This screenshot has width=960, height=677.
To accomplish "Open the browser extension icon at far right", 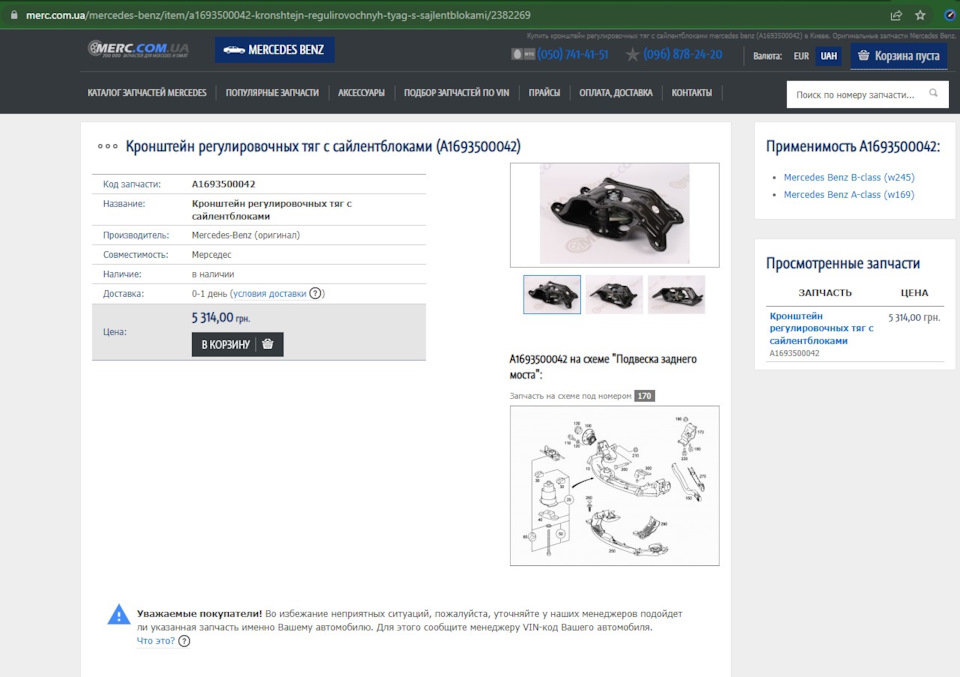I will pos(950,15).
